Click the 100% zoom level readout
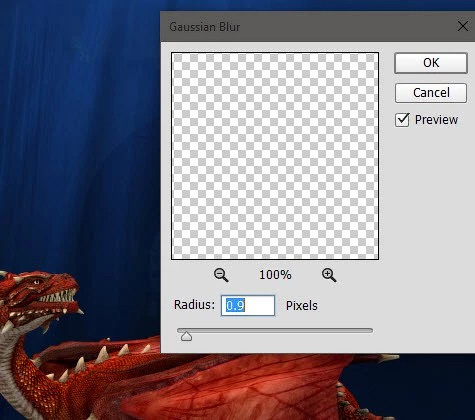 click(x=275, y=275)
